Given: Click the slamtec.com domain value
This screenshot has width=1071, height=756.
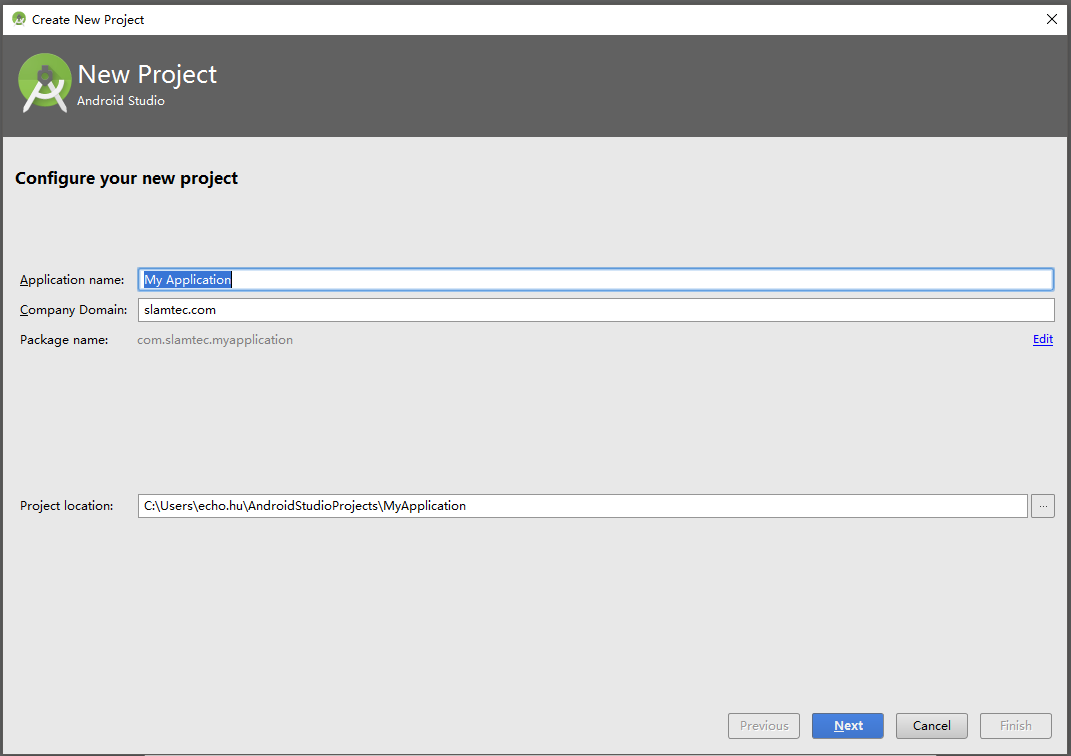Looking at the screenshot, I should tap(175, 309).
